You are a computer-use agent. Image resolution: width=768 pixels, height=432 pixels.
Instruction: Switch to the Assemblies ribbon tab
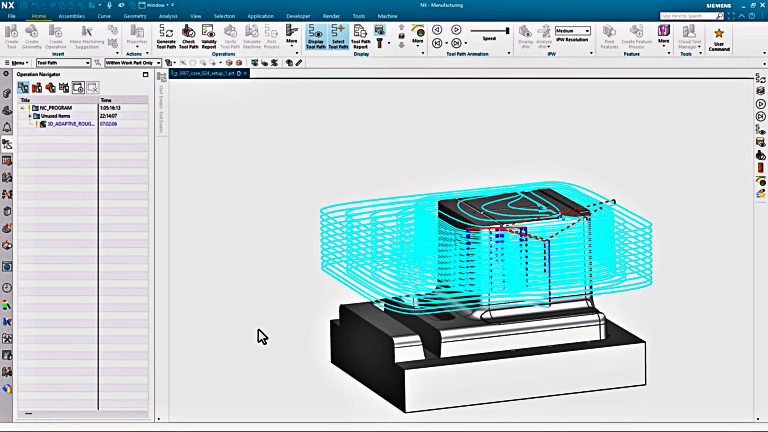coord(72,16)
